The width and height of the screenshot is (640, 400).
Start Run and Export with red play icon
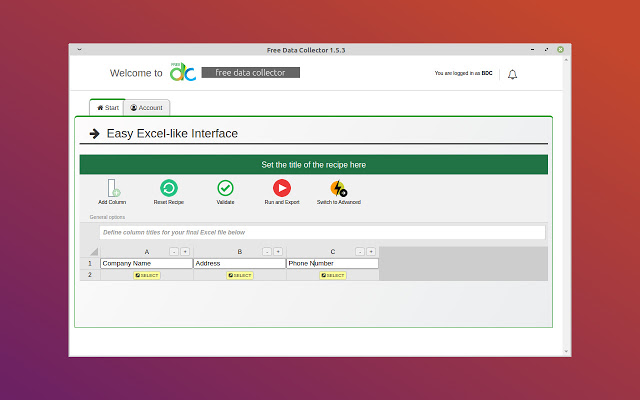(282, 188)
